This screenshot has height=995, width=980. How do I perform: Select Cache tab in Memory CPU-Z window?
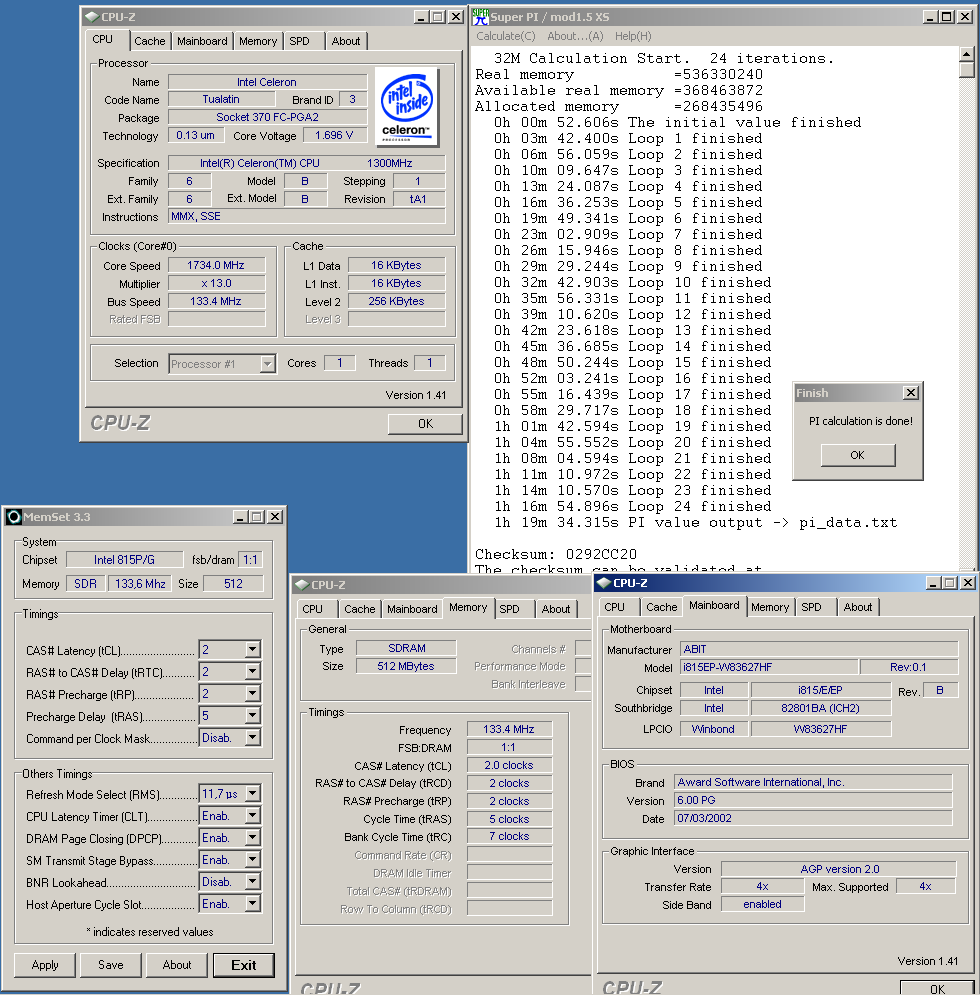360,609
